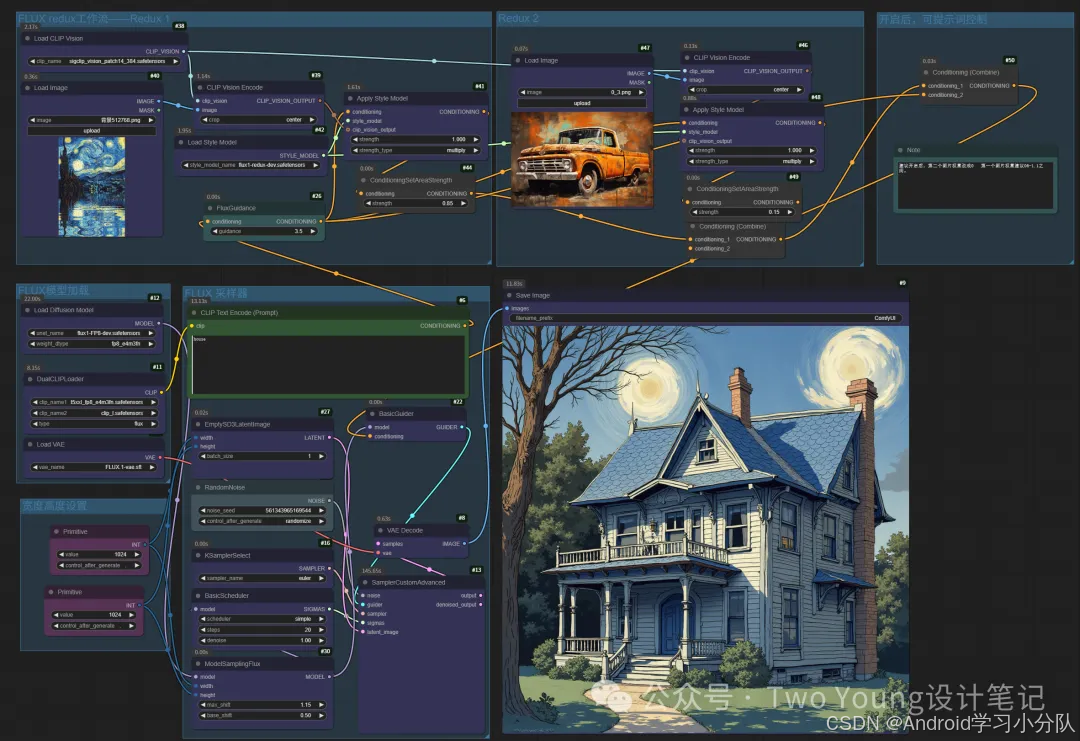This screenshot has height=741, width=1080.
Task: Collapse the Note node using its title dot
Action: 900,150
